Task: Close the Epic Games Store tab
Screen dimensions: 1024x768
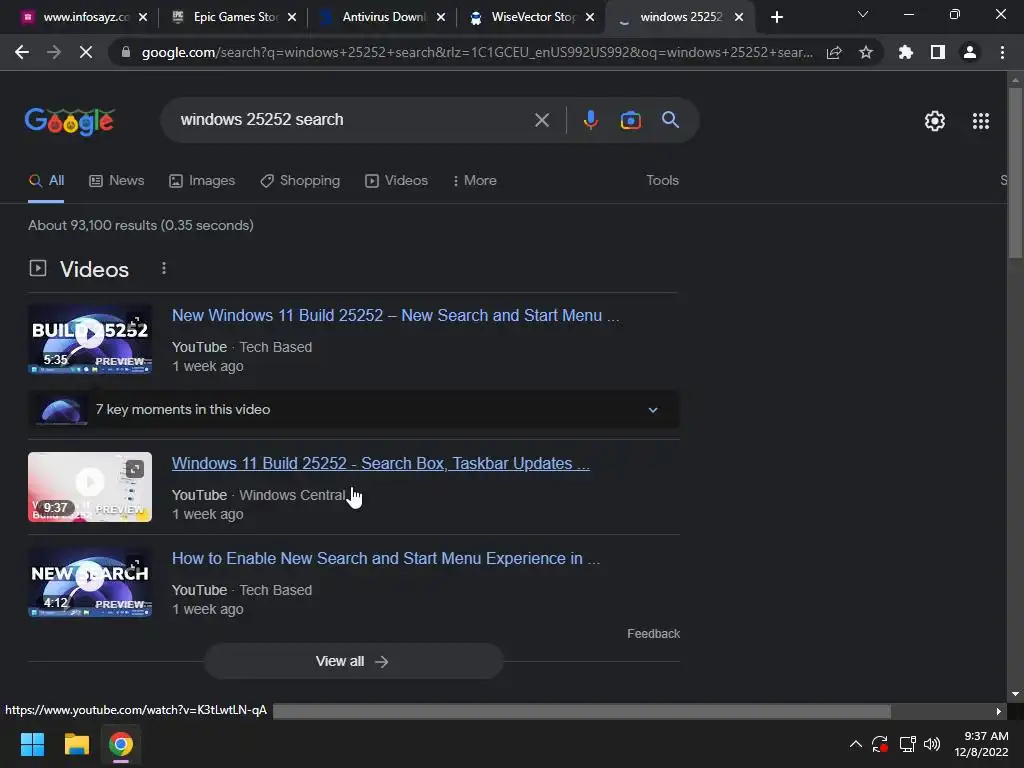Action: [292, 17]
